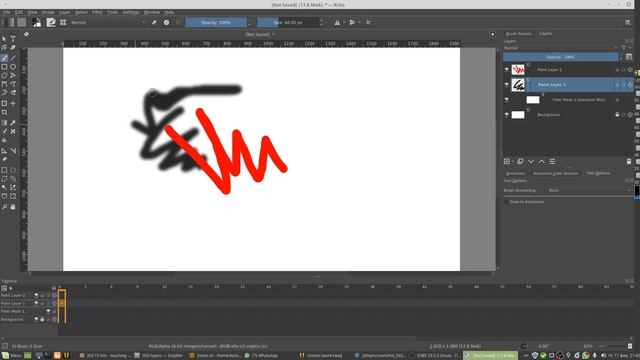640x360 pixels.
Task: Select the Elliptical Selection tool
Action: click(x=13, y=170)
